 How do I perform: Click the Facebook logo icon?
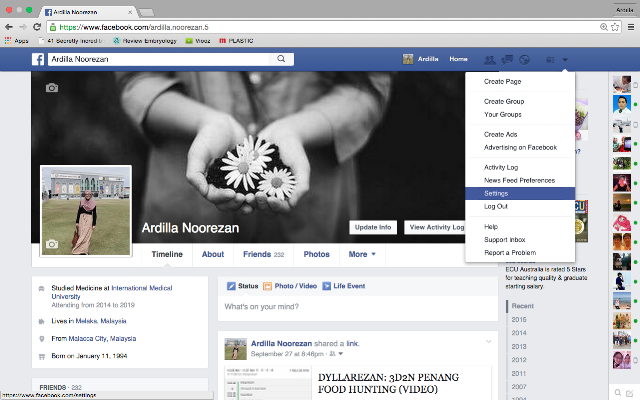(x=38, y=59)
